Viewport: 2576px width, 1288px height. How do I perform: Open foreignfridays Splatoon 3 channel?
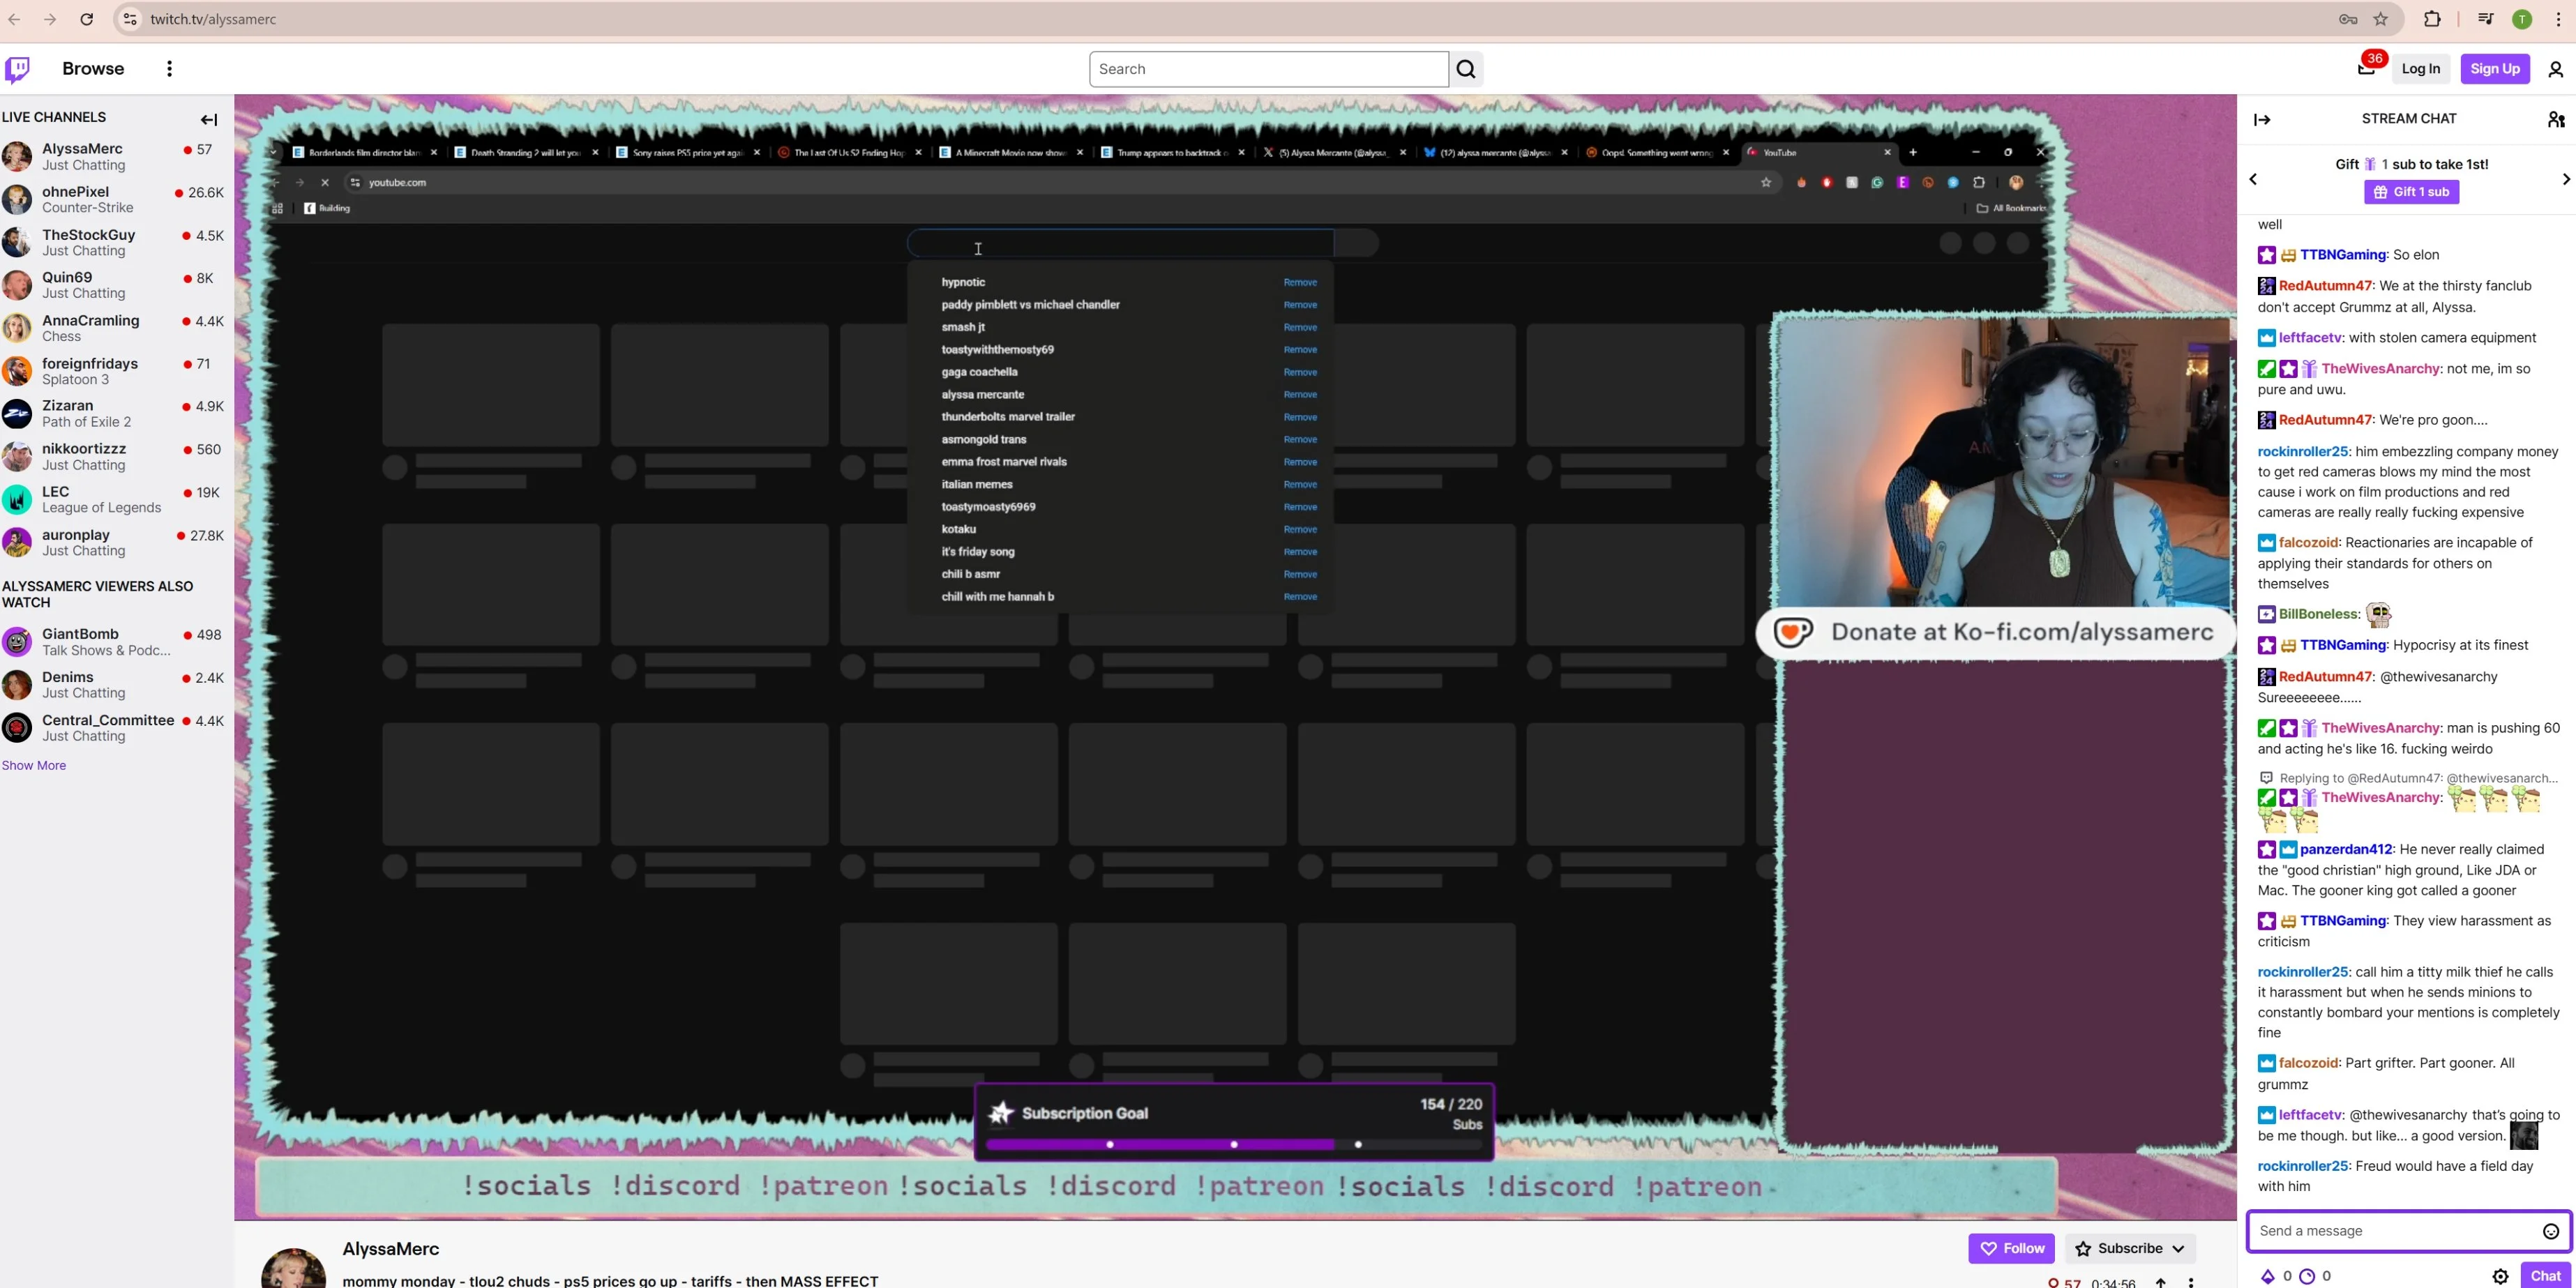[x=116, y=371]
